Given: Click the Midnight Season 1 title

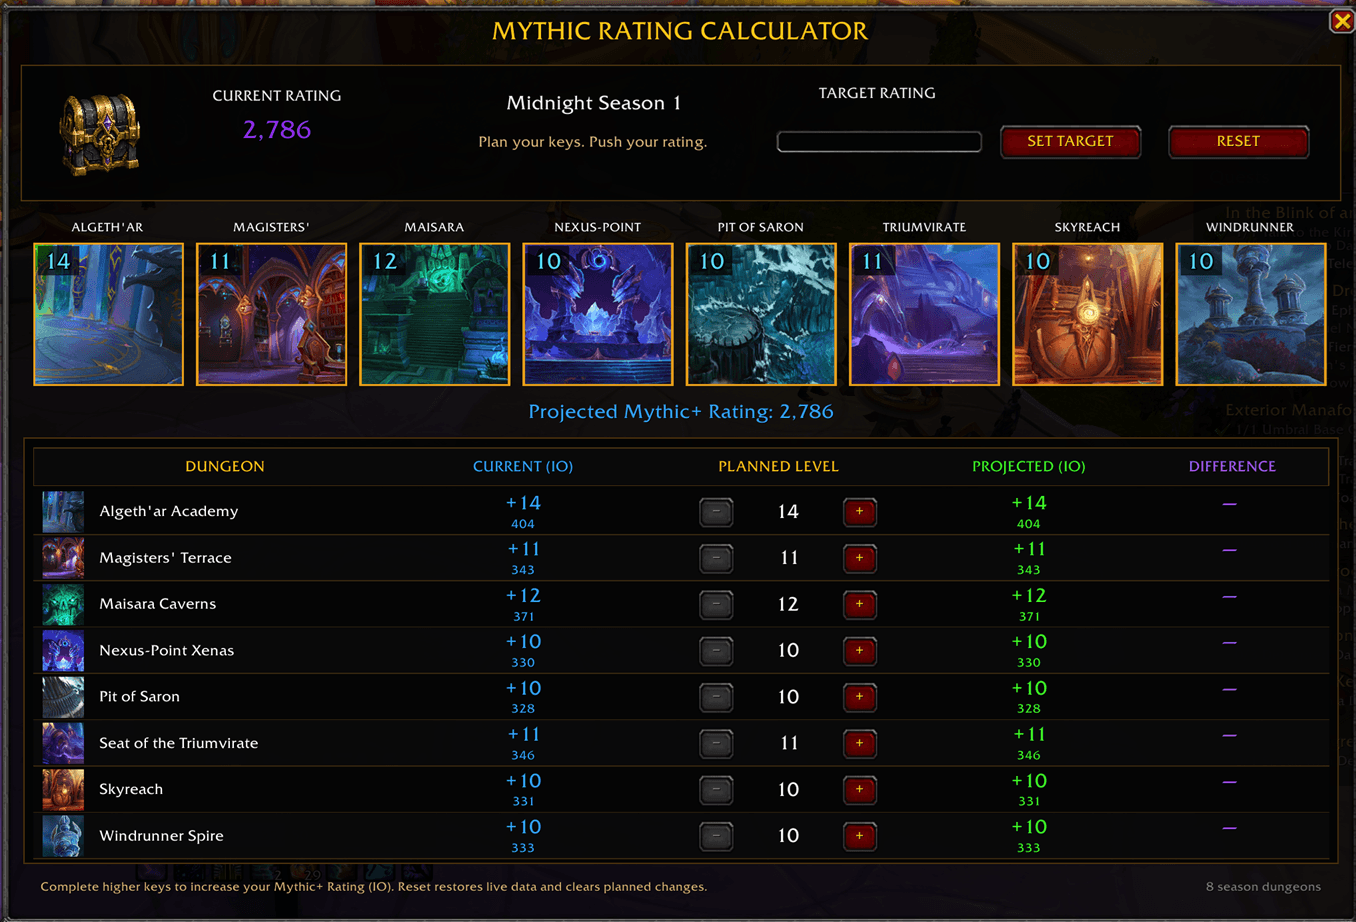Looking at the screenshot, I should tap(593, 103).
